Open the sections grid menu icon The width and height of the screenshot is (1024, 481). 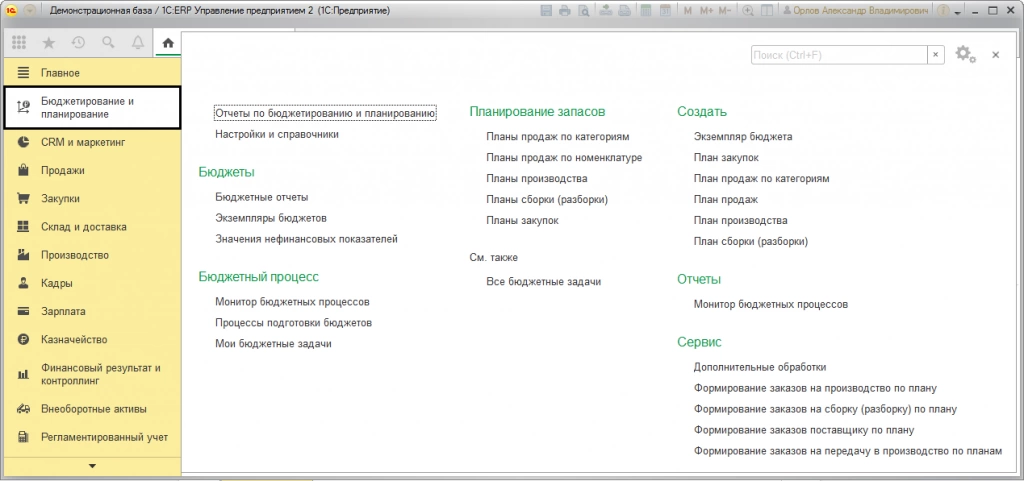pyautogui.click(x=19, y=43)
